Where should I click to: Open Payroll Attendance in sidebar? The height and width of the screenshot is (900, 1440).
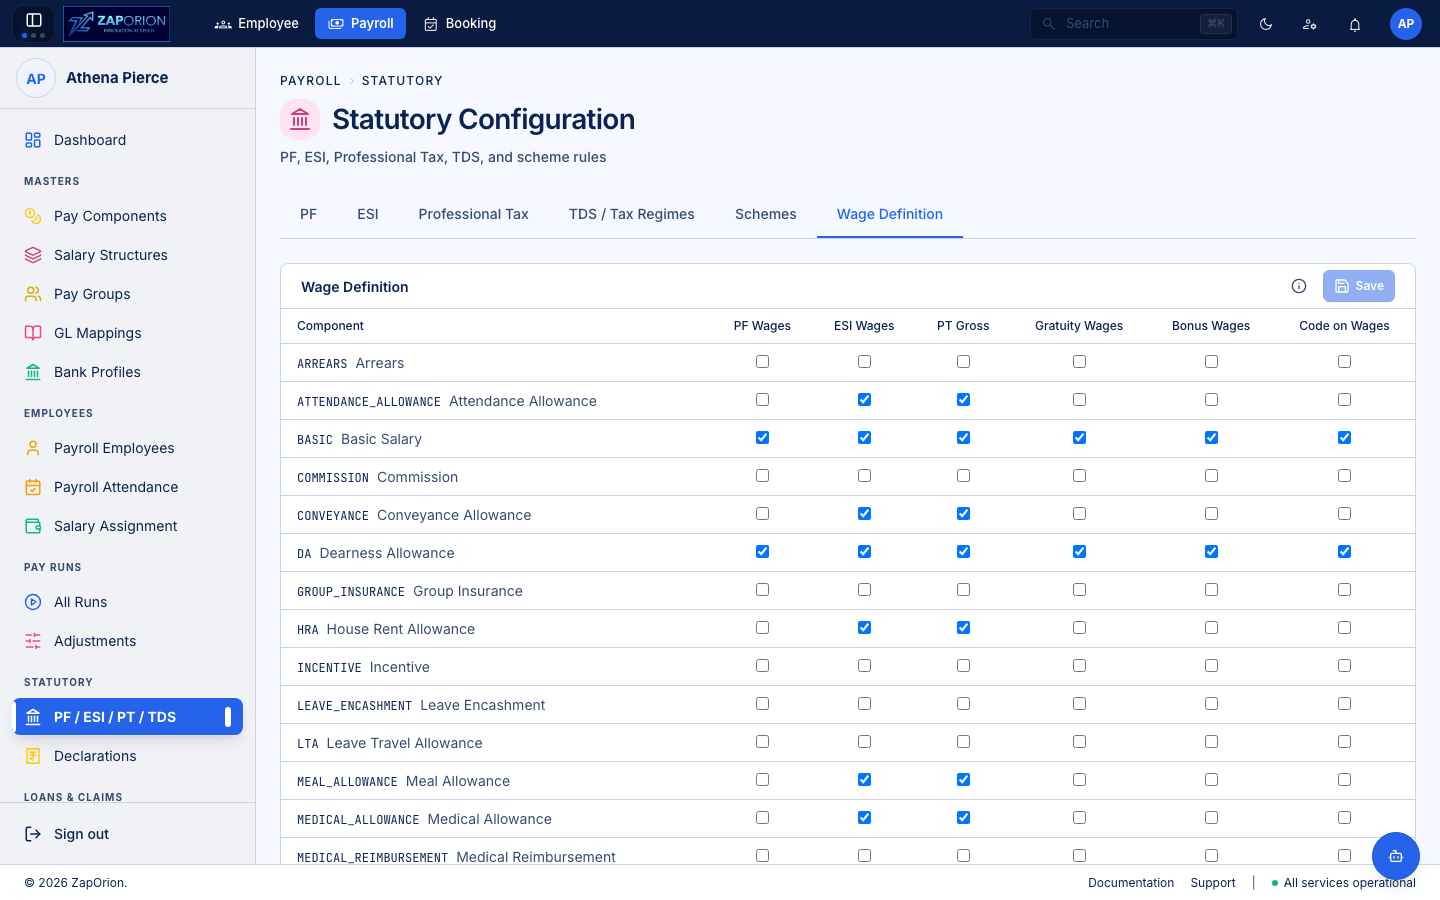point(128,487)
